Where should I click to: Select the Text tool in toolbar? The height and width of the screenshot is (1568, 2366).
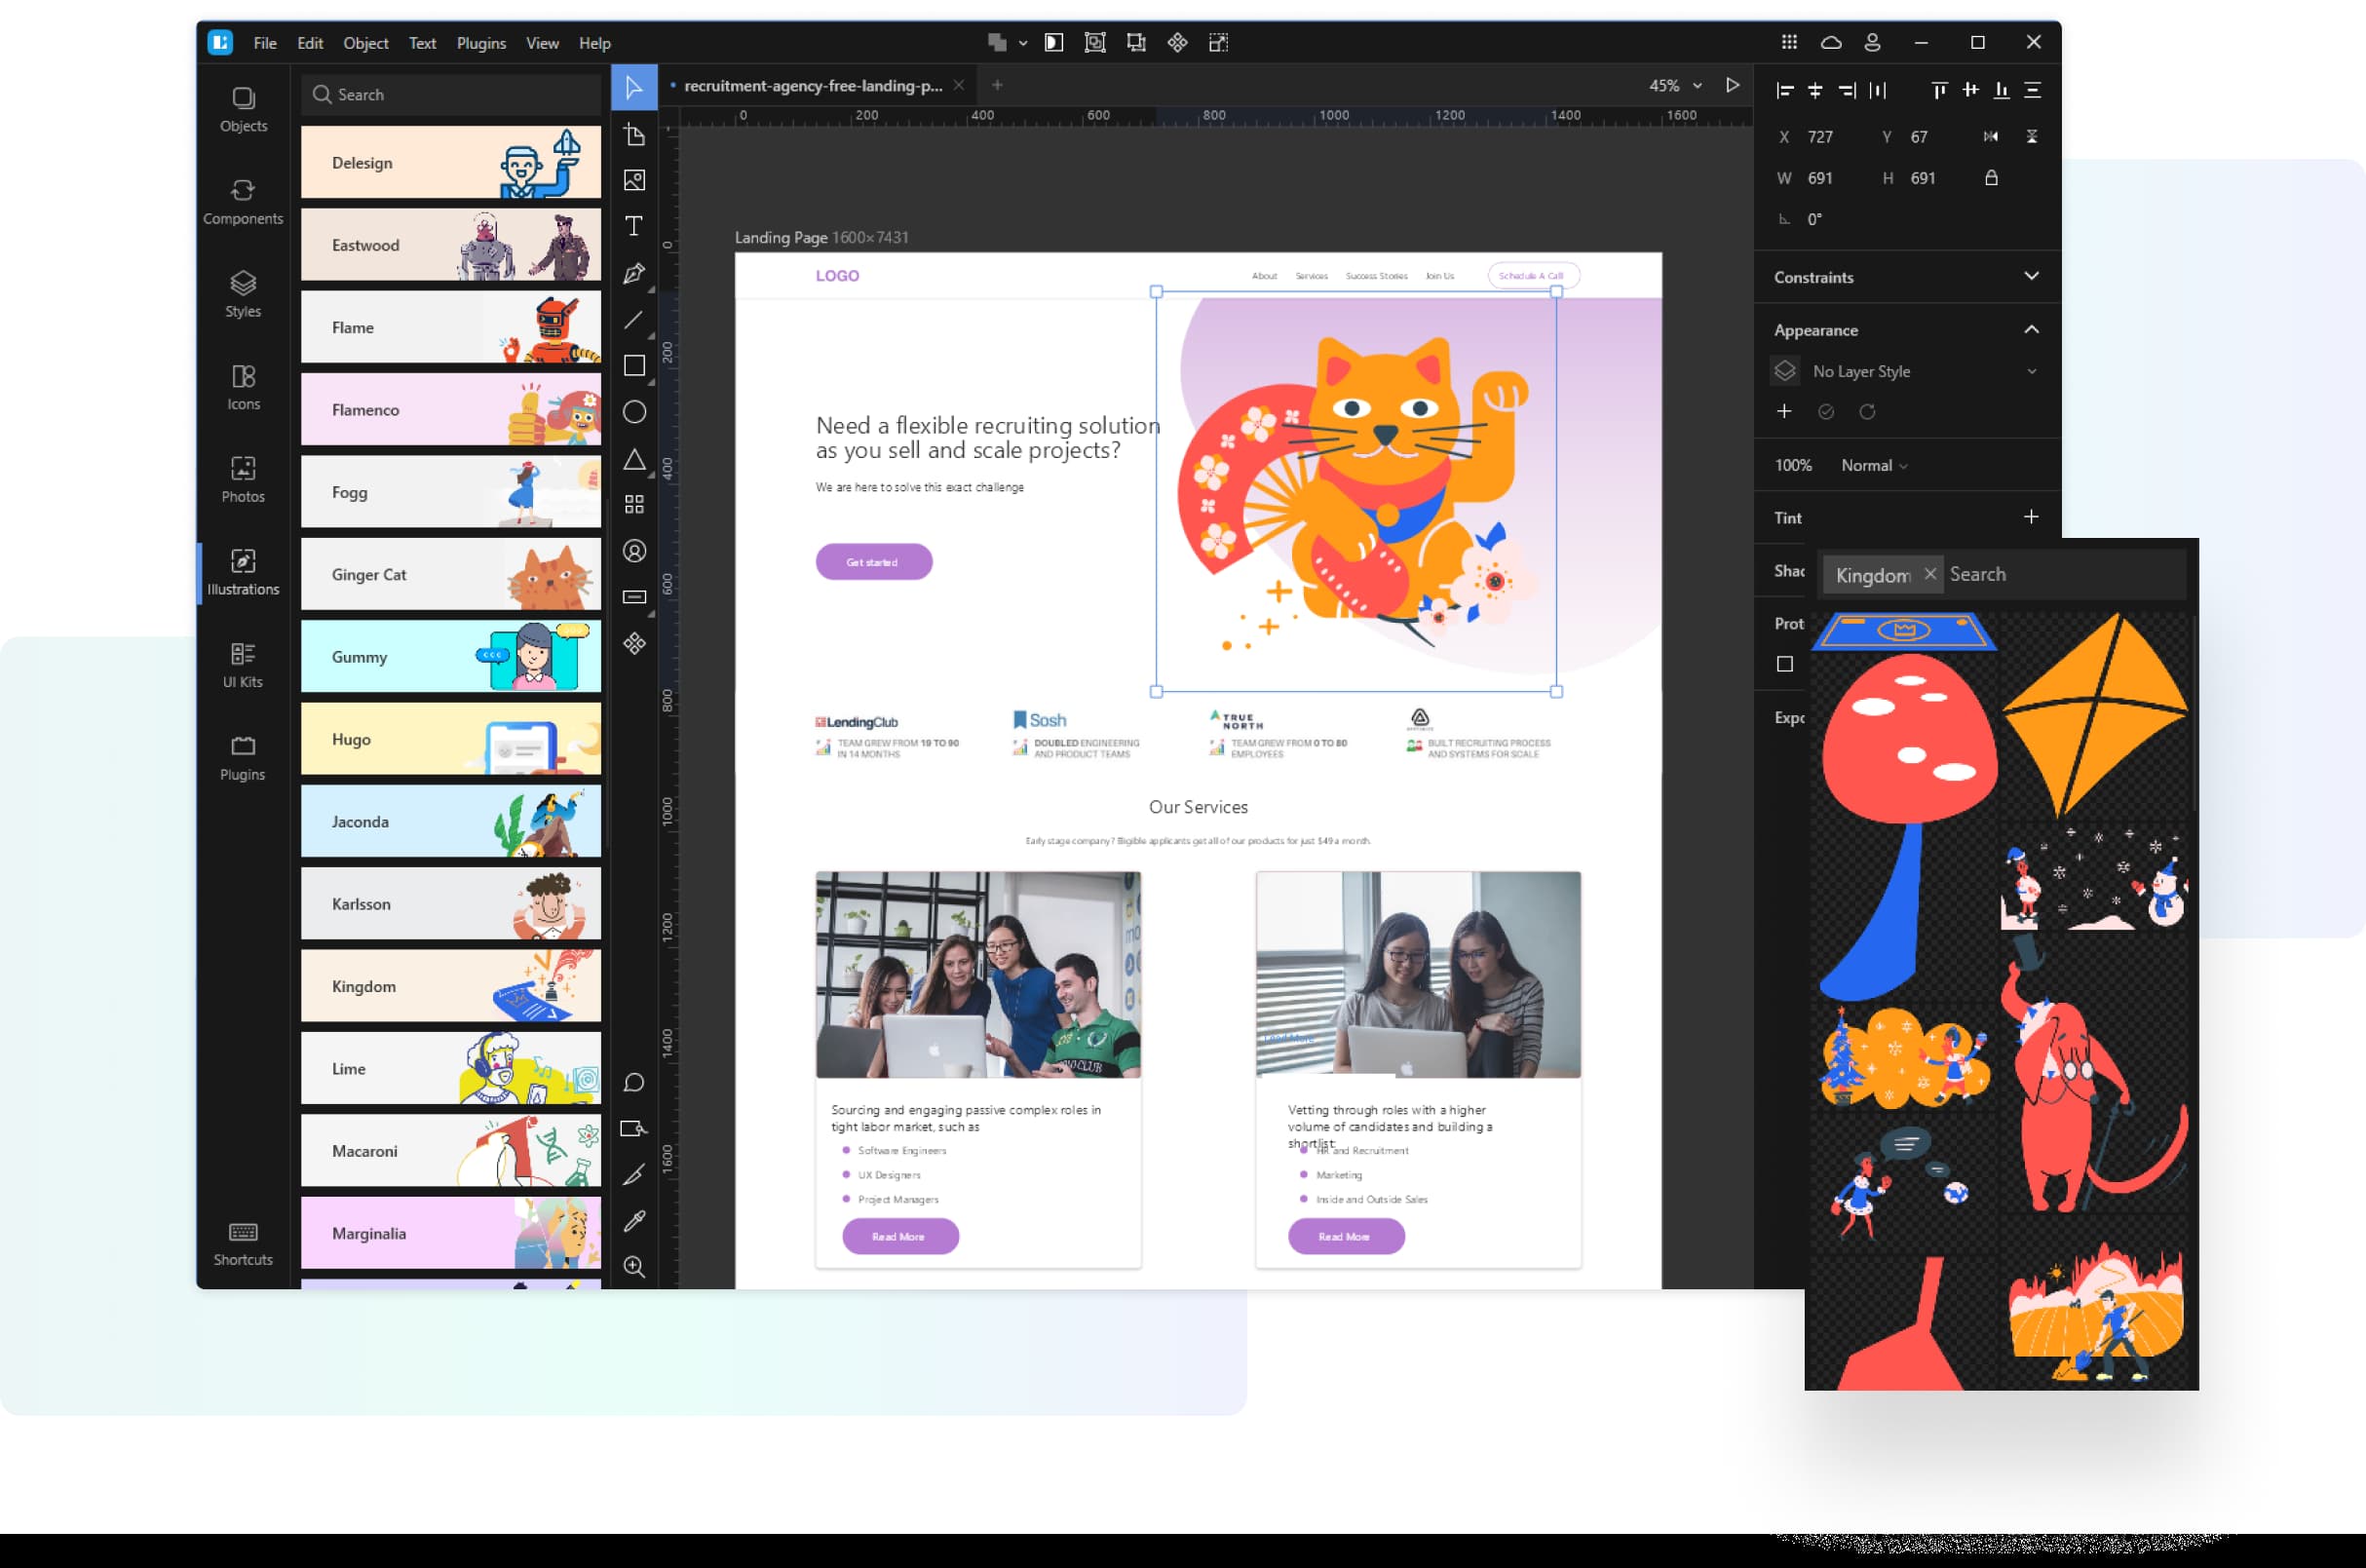click(x=634, y=226)
